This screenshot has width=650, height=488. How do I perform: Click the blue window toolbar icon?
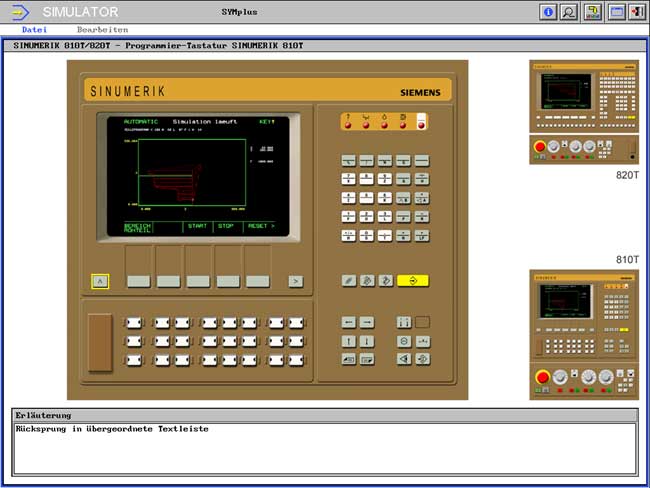616,12
